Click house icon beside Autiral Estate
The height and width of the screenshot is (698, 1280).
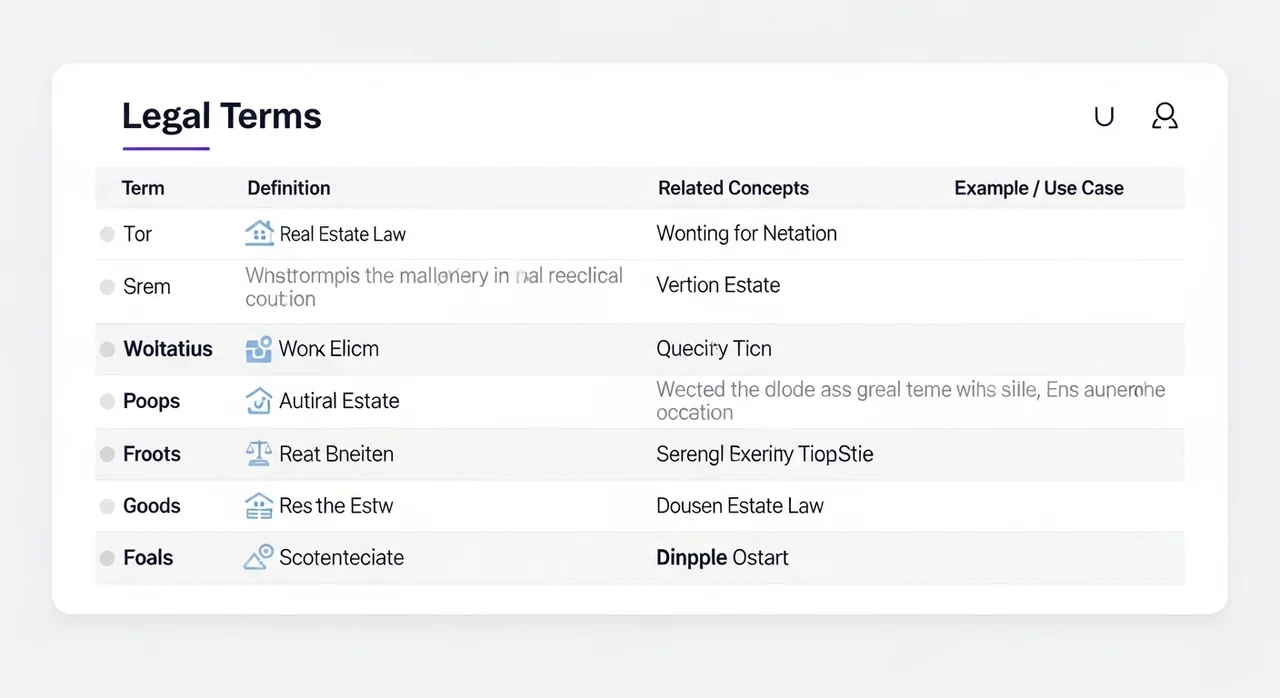click(259, 401)
